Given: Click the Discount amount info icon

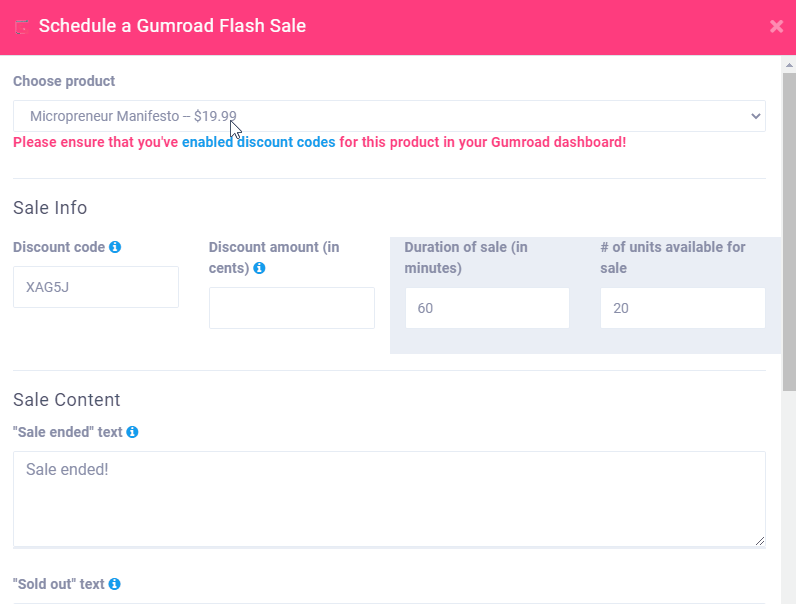Looking at the screenshot, I should point(259,268).
